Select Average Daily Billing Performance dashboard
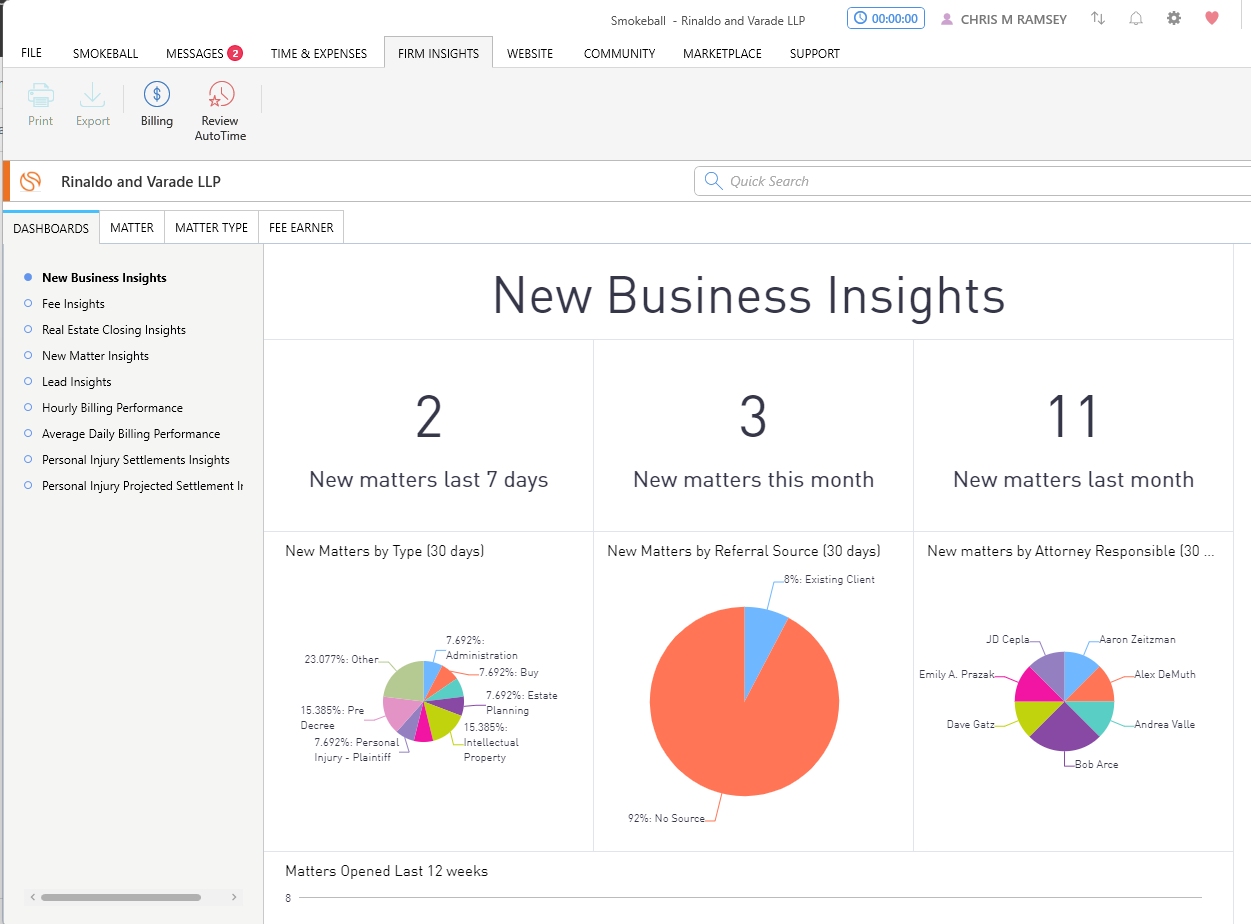 [131, 434]
